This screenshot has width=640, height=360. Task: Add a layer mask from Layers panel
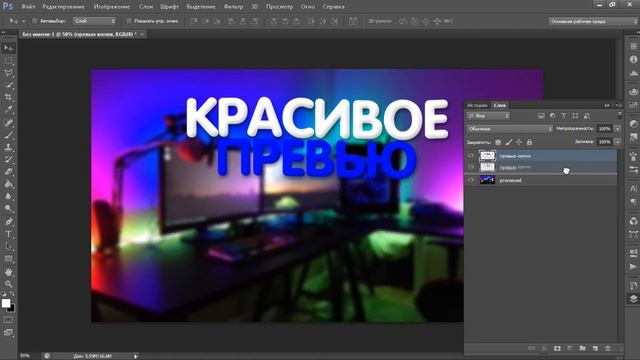click(x=557, y=348)
